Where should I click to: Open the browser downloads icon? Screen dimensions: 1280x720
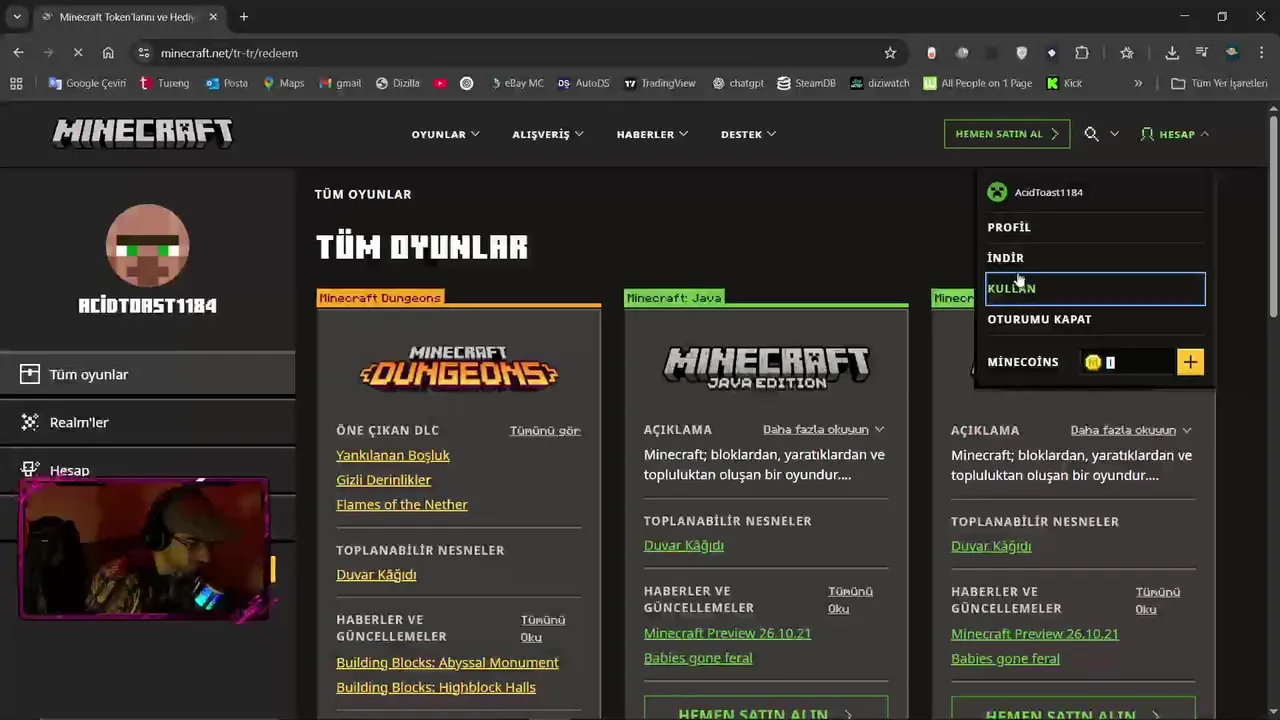1172,53
